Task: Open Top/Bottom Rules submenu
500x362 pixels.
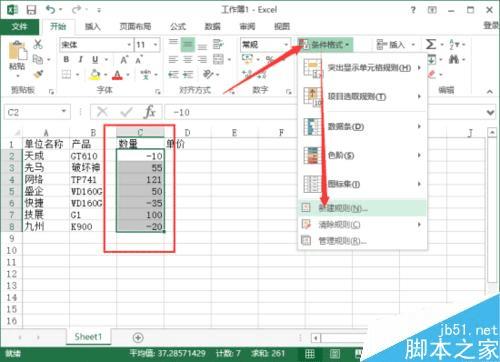Action: 362,97
